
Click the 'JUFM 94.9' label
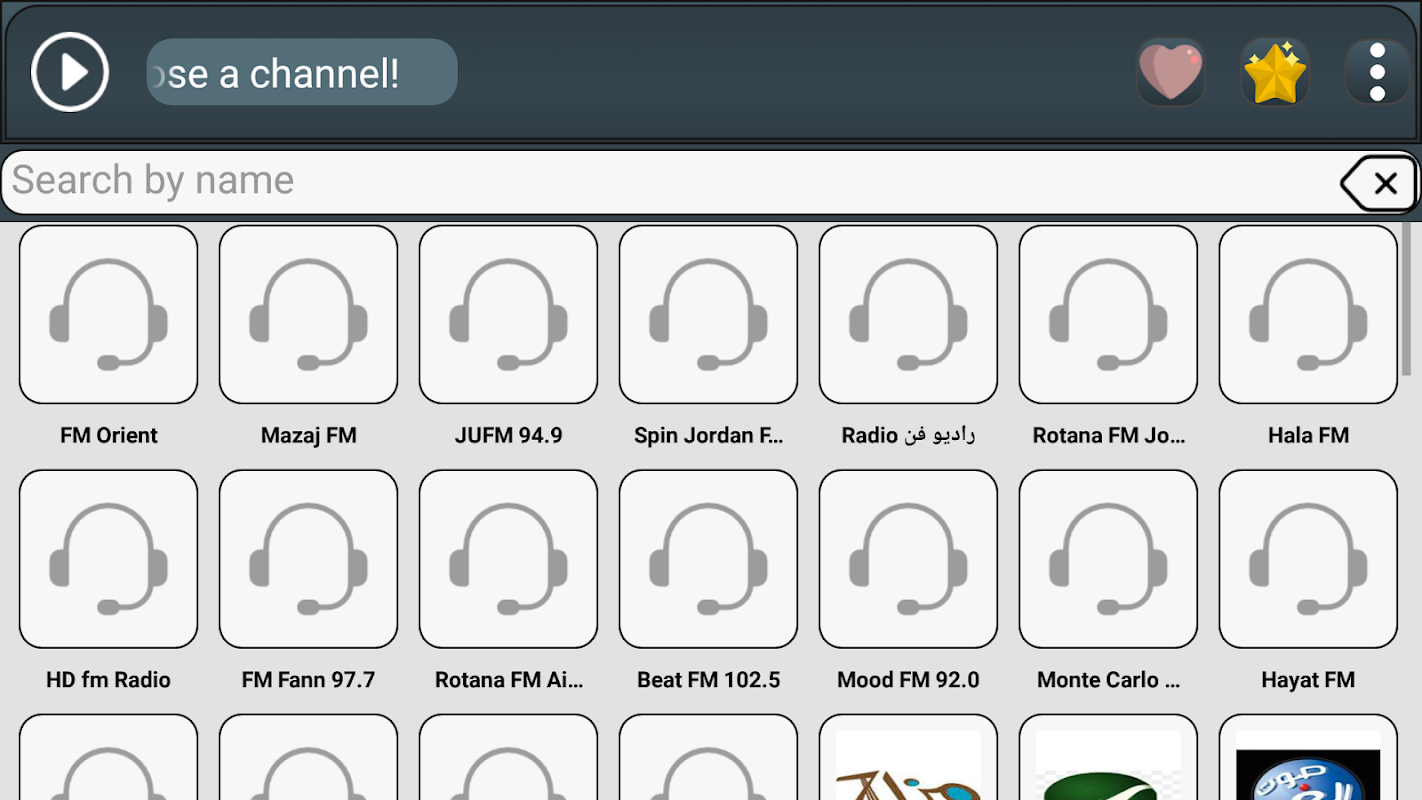pyautogui.click(x=508, y=435)
